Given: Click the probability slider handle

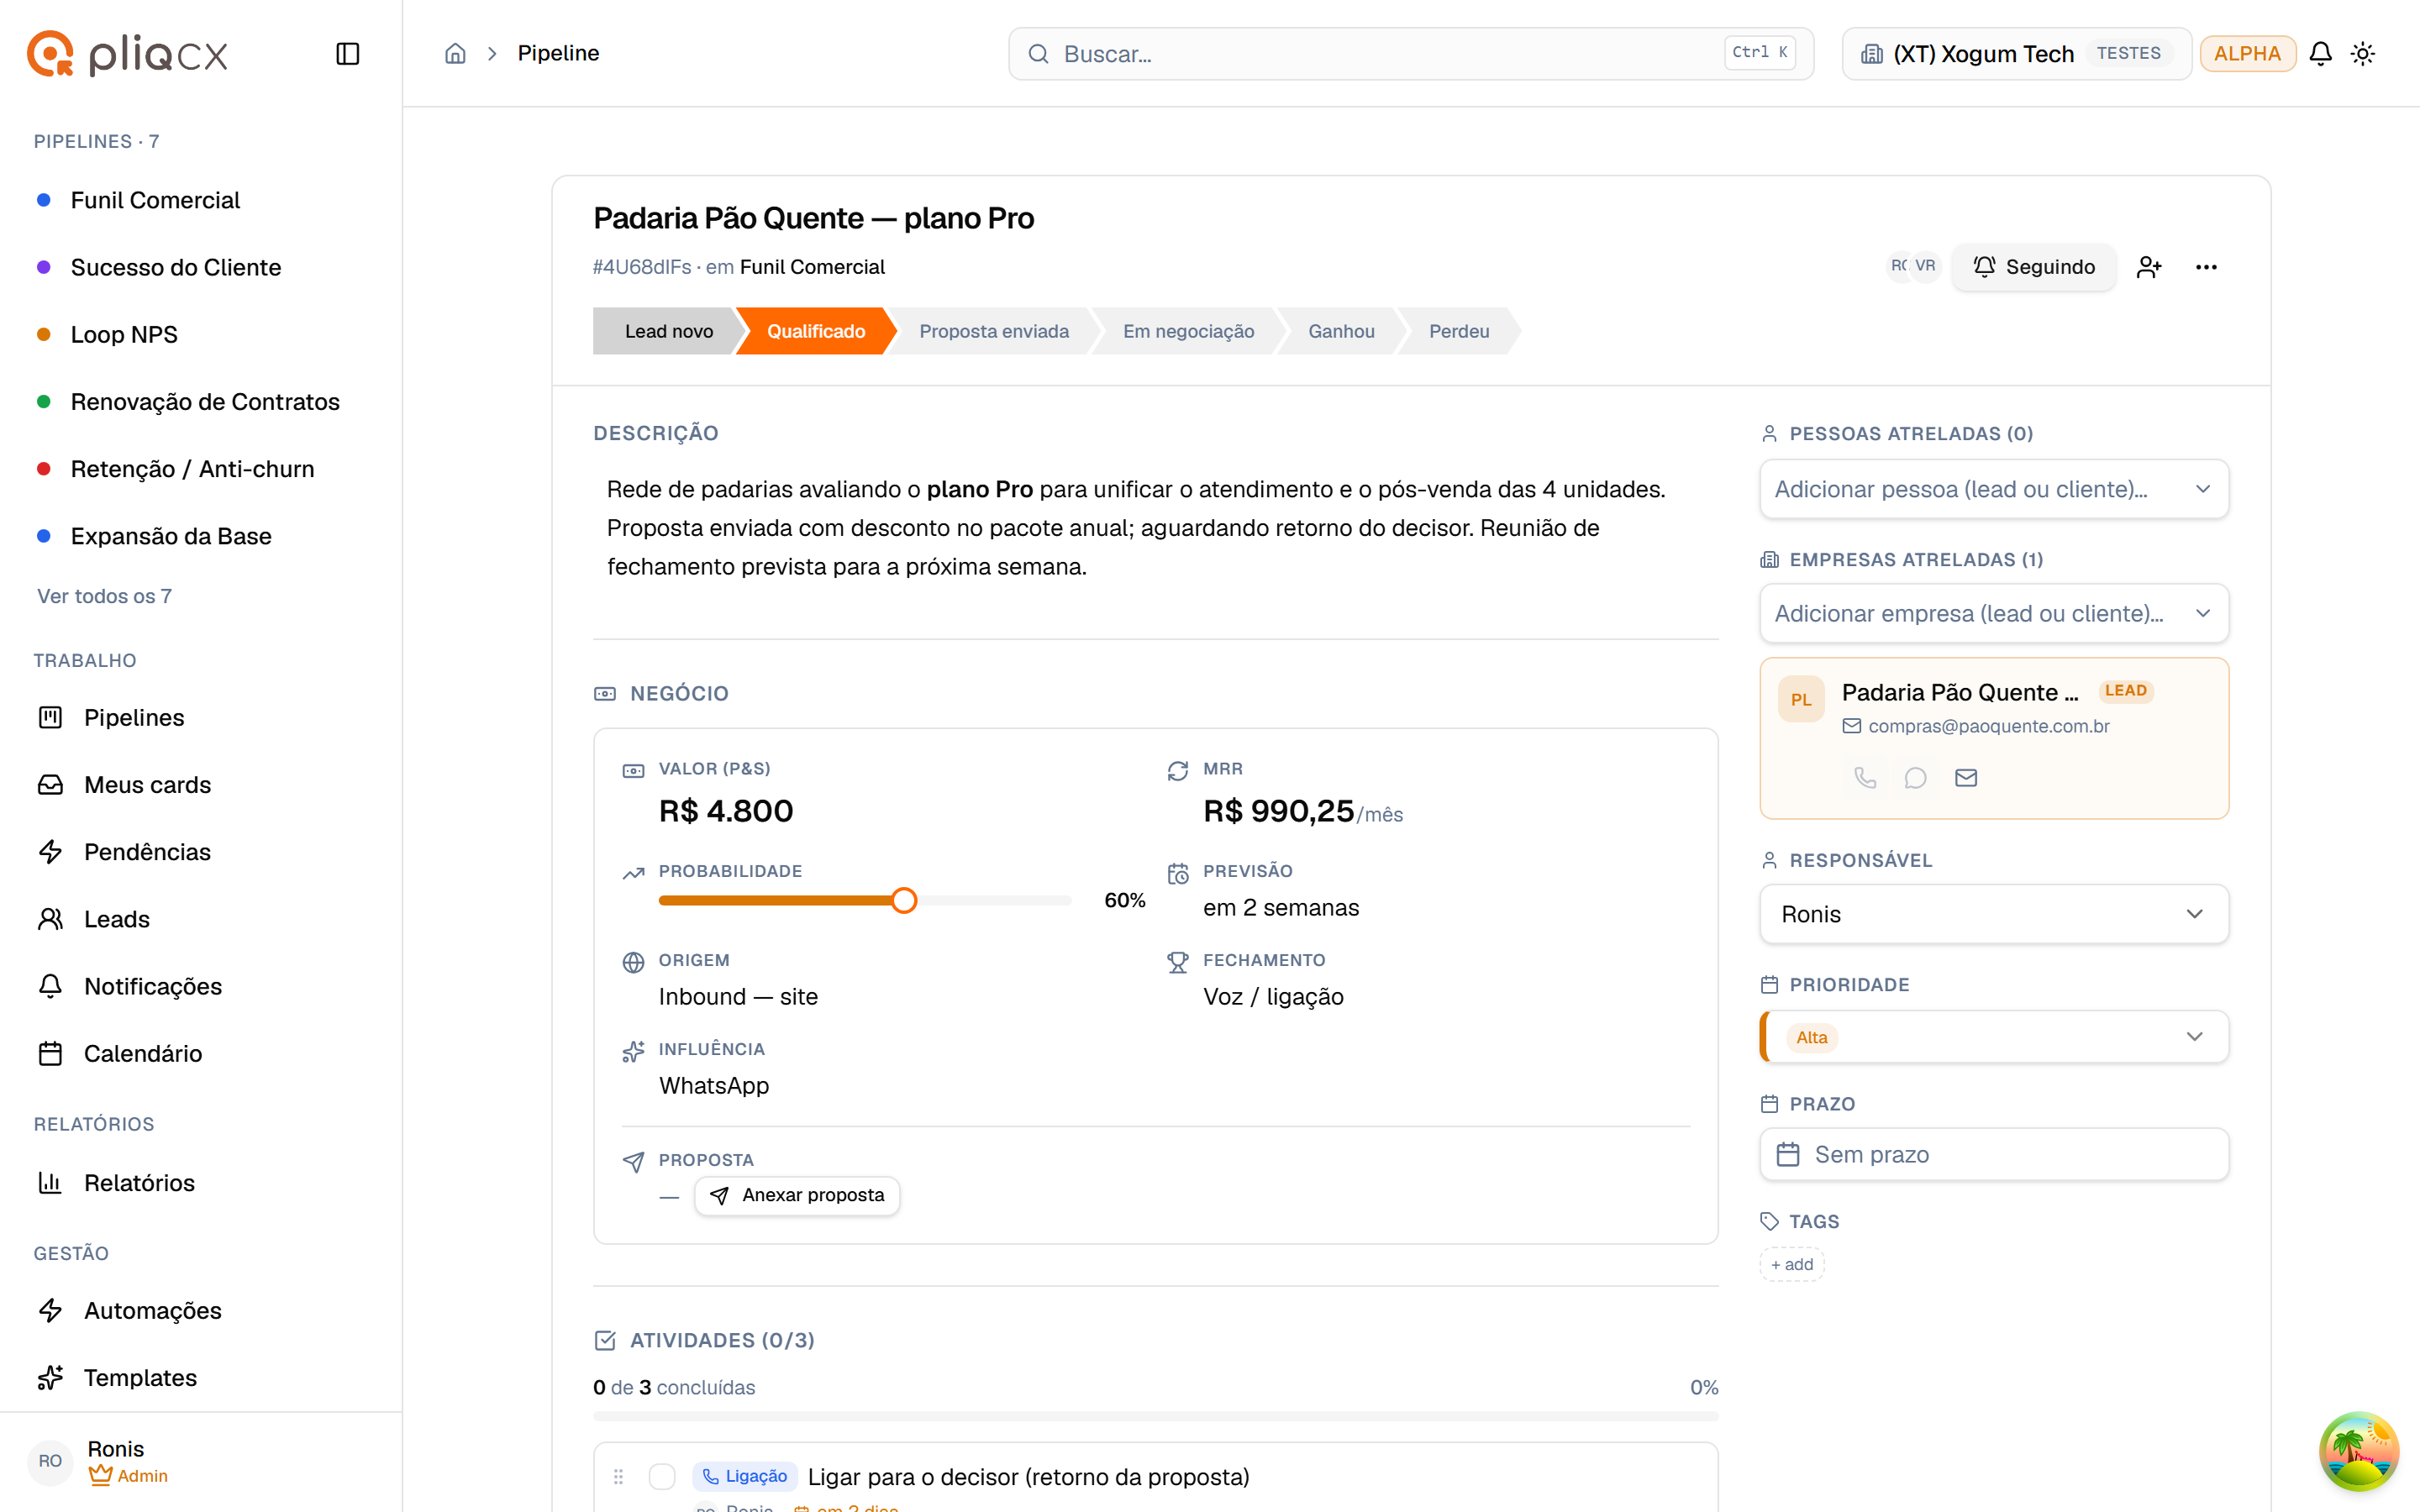Looking at the screenshot, I should (903, 900).
